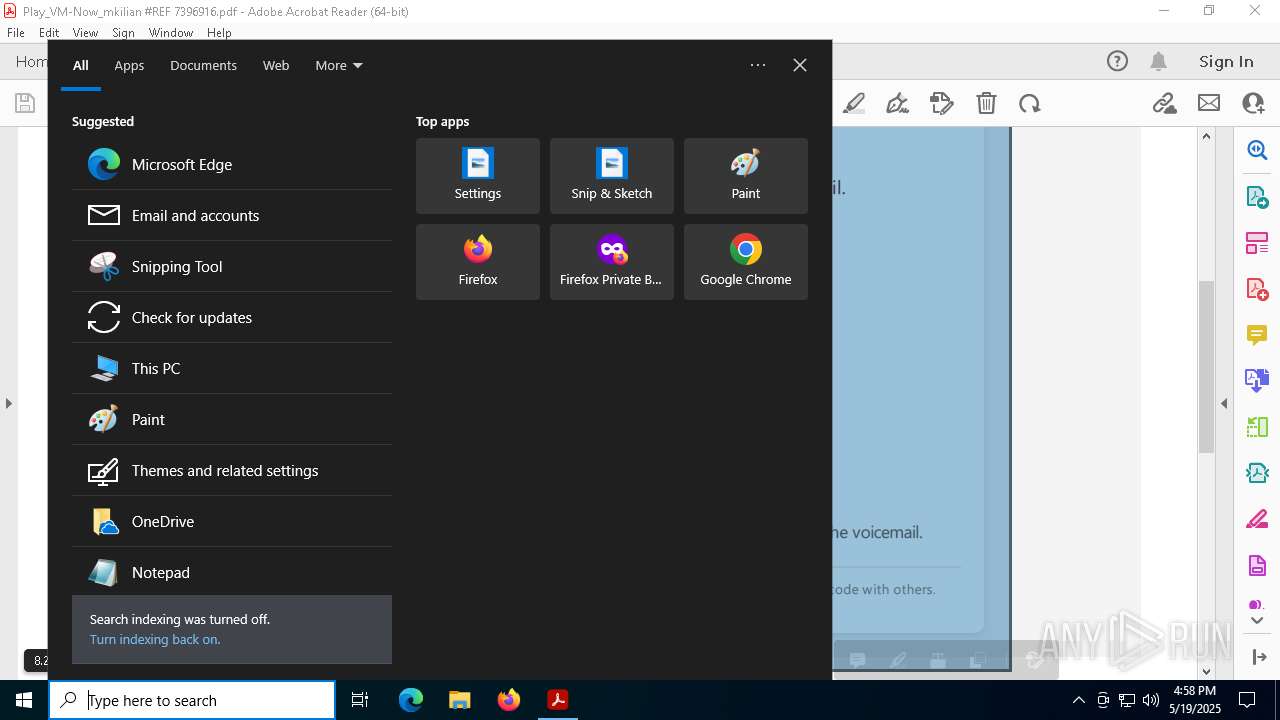Show hidden system tray icons
This screenshot has width=1280, height=720.
[1078, 700]
